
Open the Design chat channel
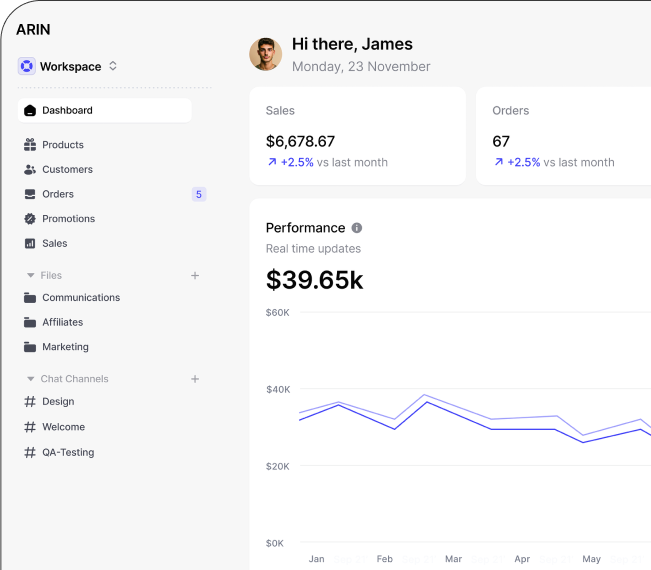click(58, 402)
